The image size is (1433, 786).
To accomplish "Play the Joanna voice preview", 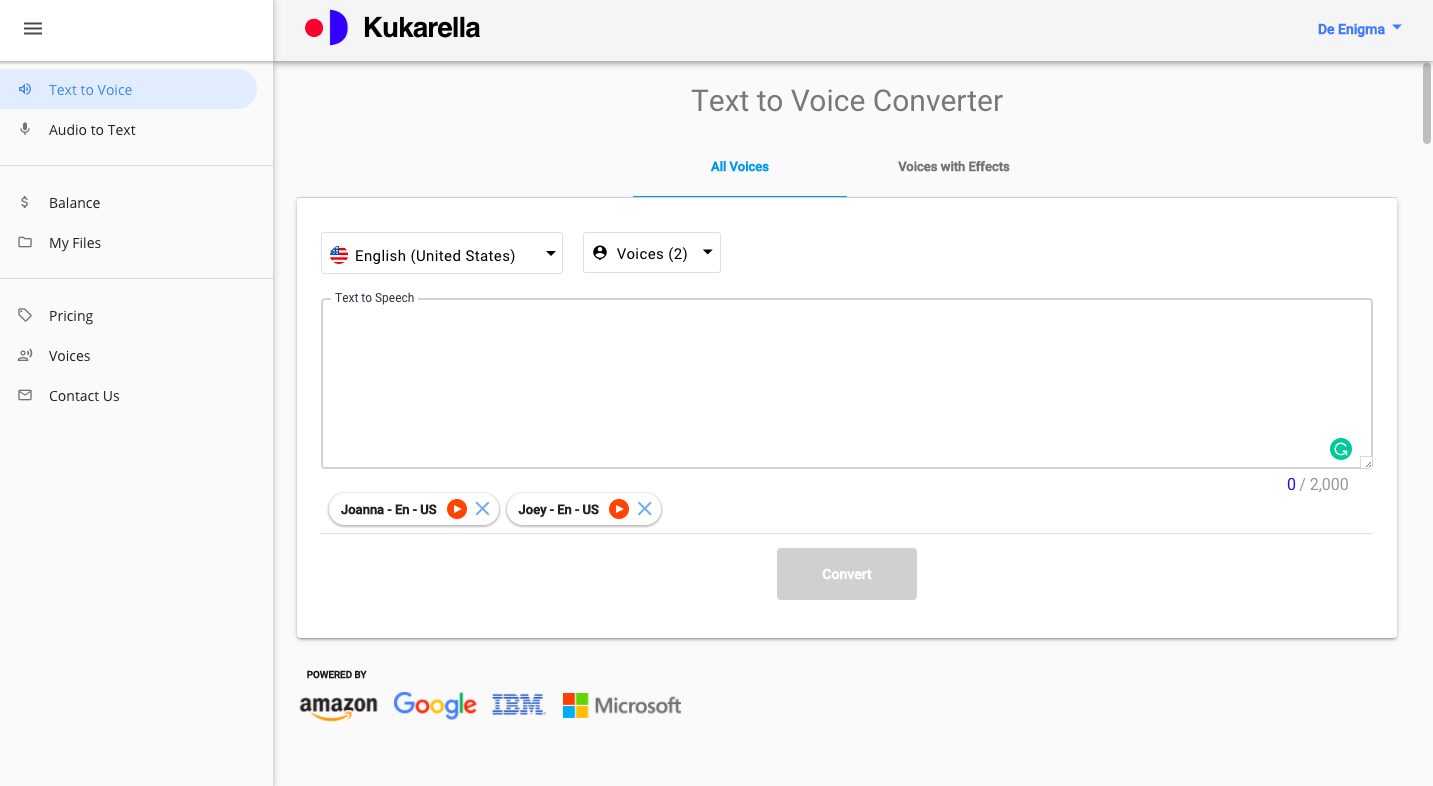I will pos(457,509).
